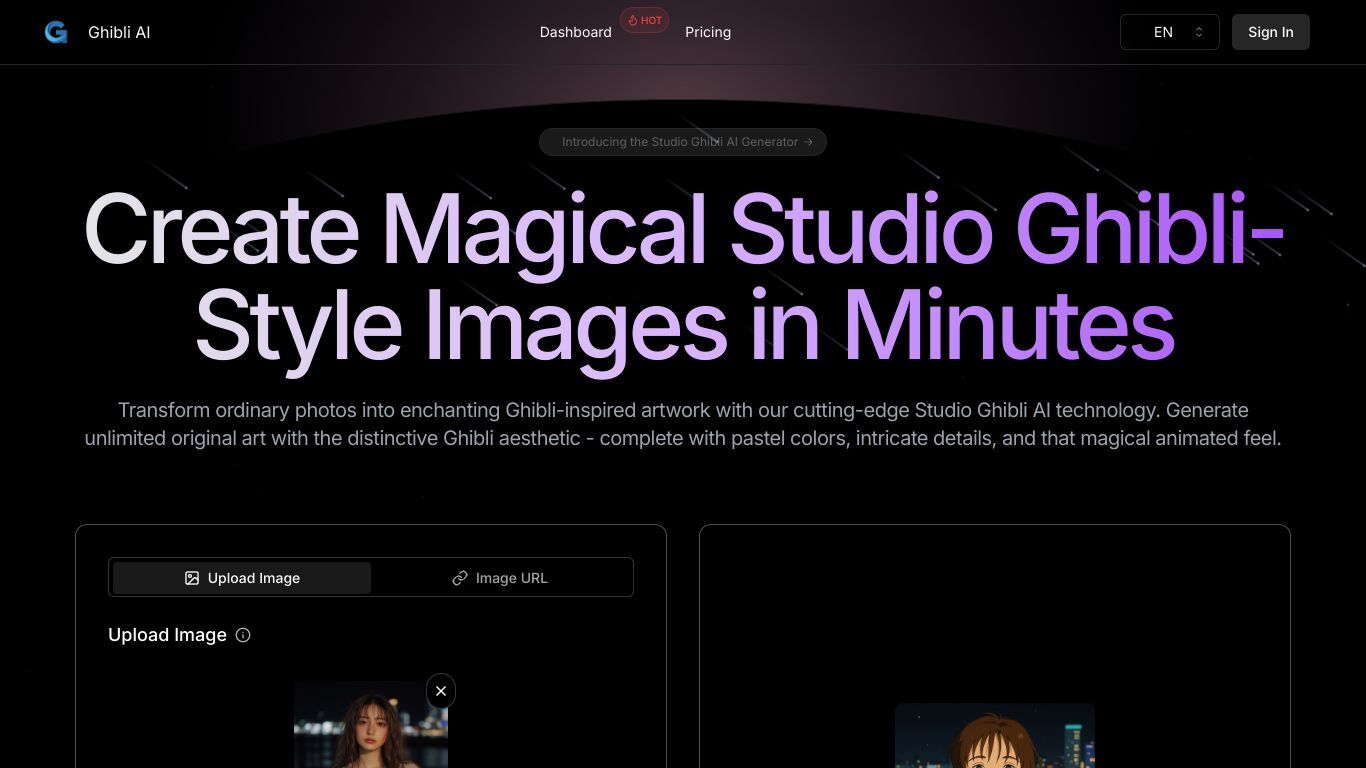Image resolution: width=1366 pixels, height=768 pixels.
Task: Click the HOT flame badge
Action: pos(645,20)
